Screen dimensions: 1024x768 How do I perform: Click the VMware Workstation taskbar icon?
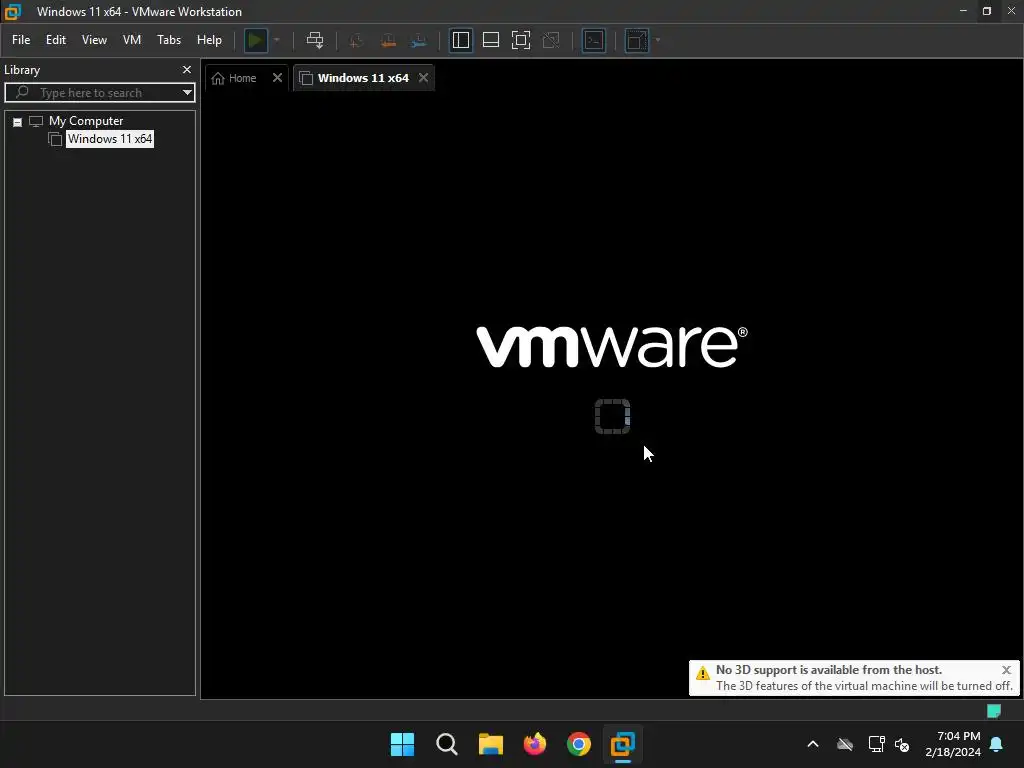click(x=623, y=744)
